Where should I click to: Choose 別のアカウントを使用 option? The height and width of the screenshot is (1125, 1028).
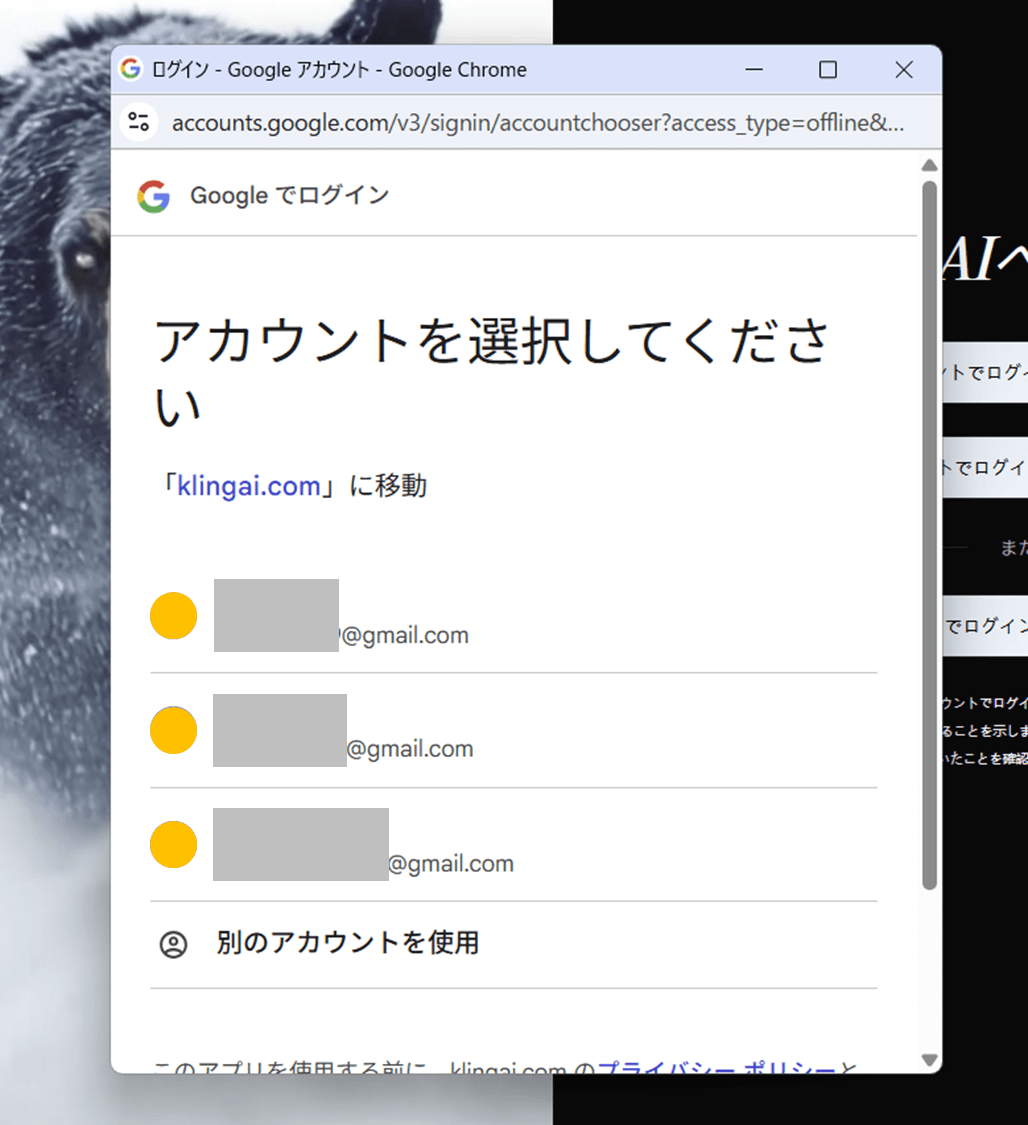pos(347,943)
